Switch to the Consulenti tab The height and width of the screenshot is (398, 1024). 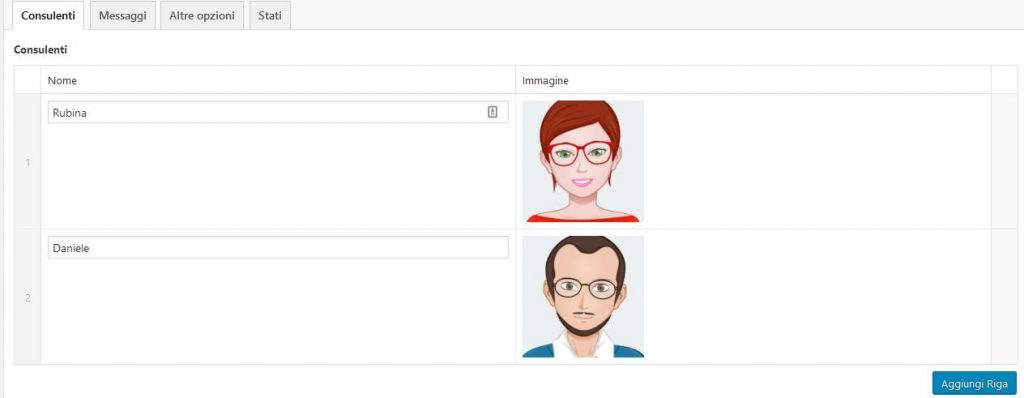tap(48, 16)
